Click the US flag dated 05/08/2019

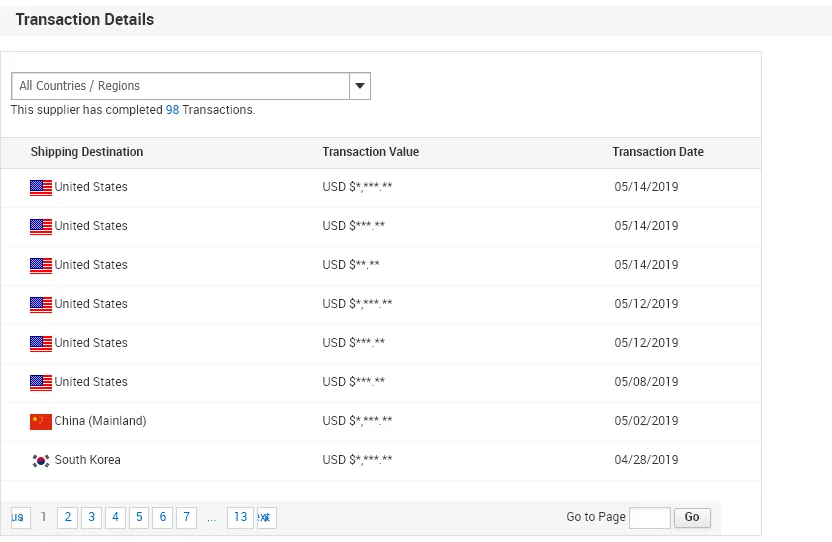point(41,382)
